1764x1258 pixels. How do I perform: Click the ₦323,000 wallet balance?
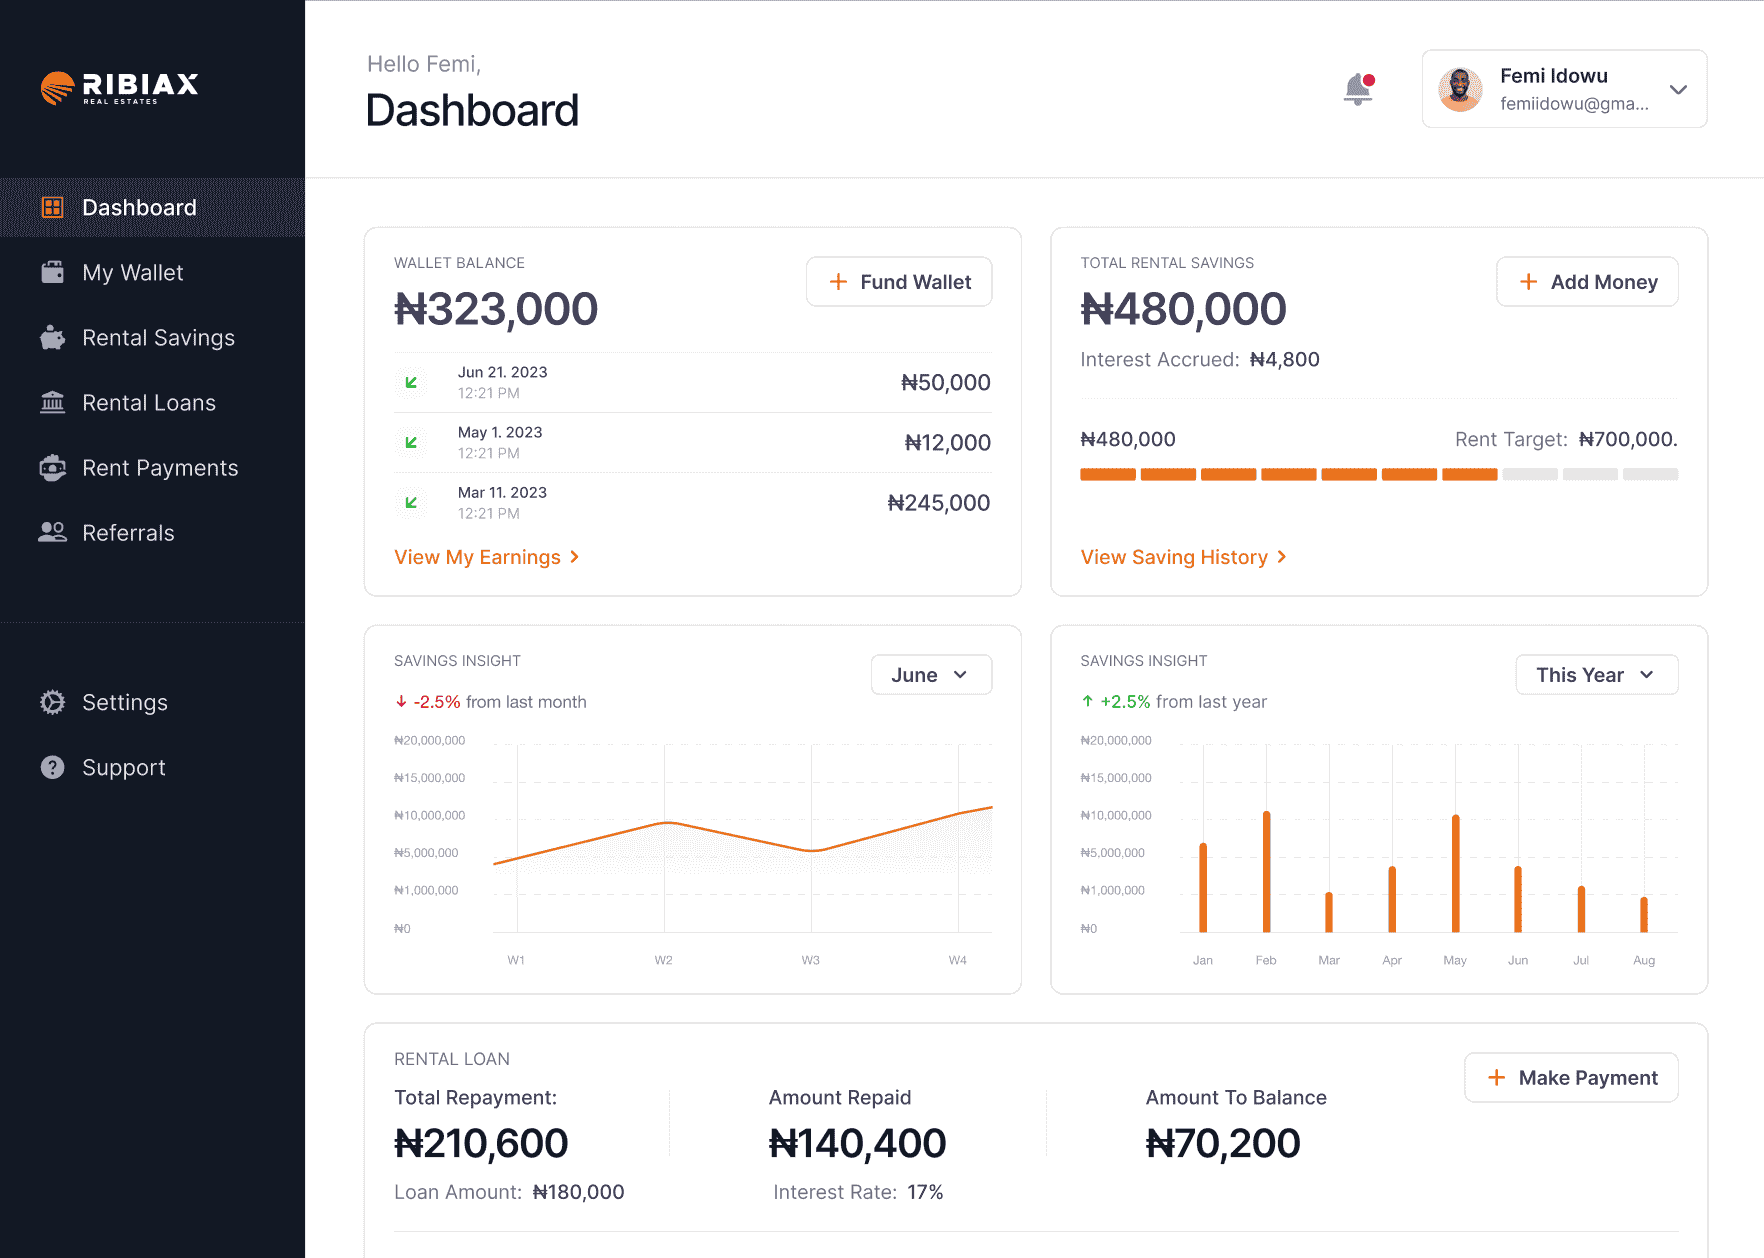click(496, 309)
